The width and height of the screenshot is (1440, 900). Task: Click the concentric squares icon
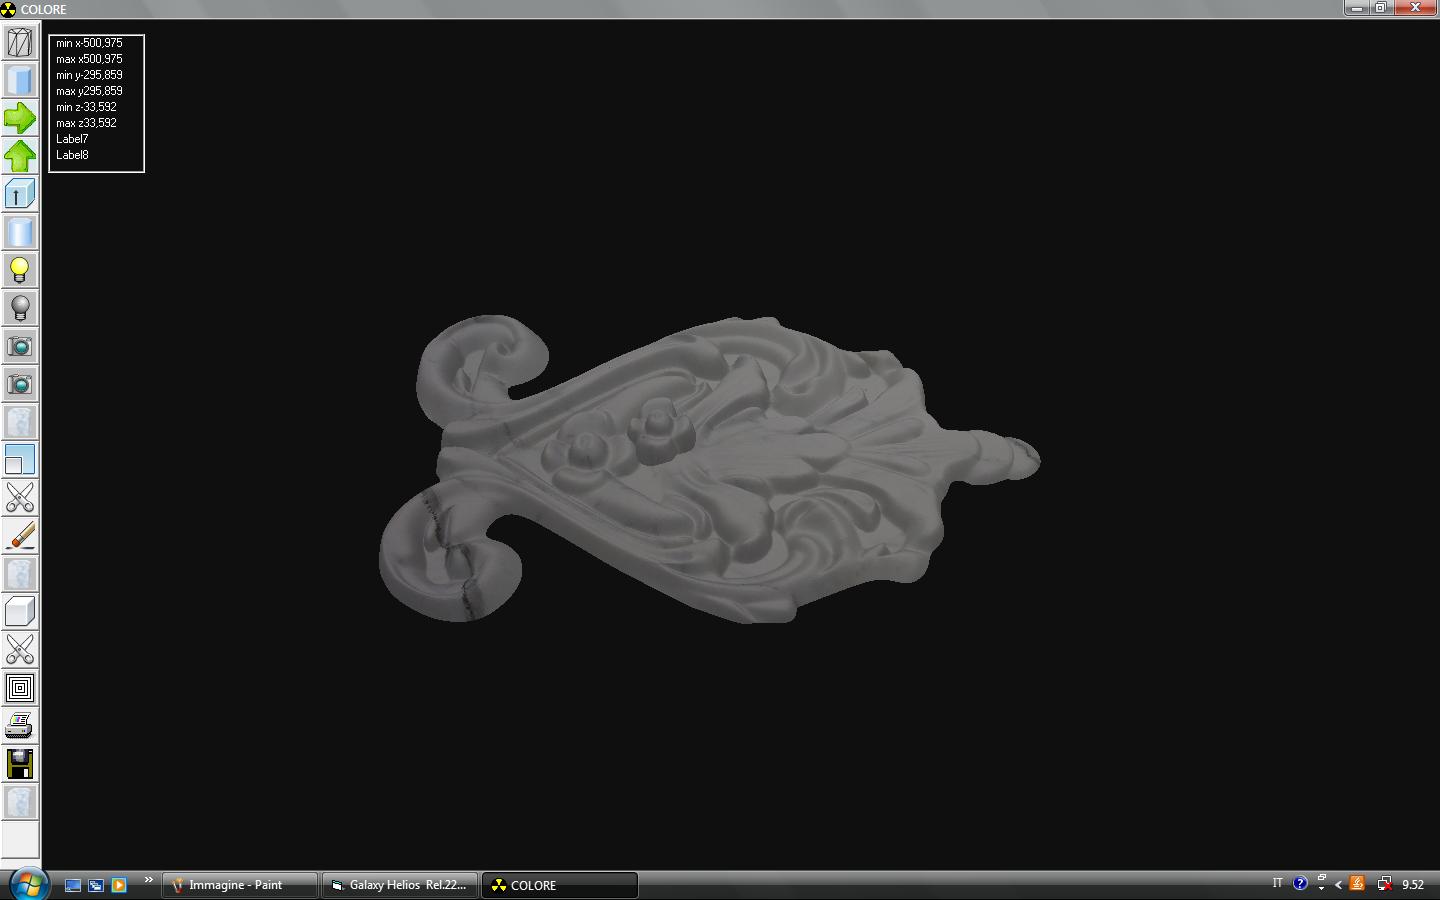(x=20, y=688)
